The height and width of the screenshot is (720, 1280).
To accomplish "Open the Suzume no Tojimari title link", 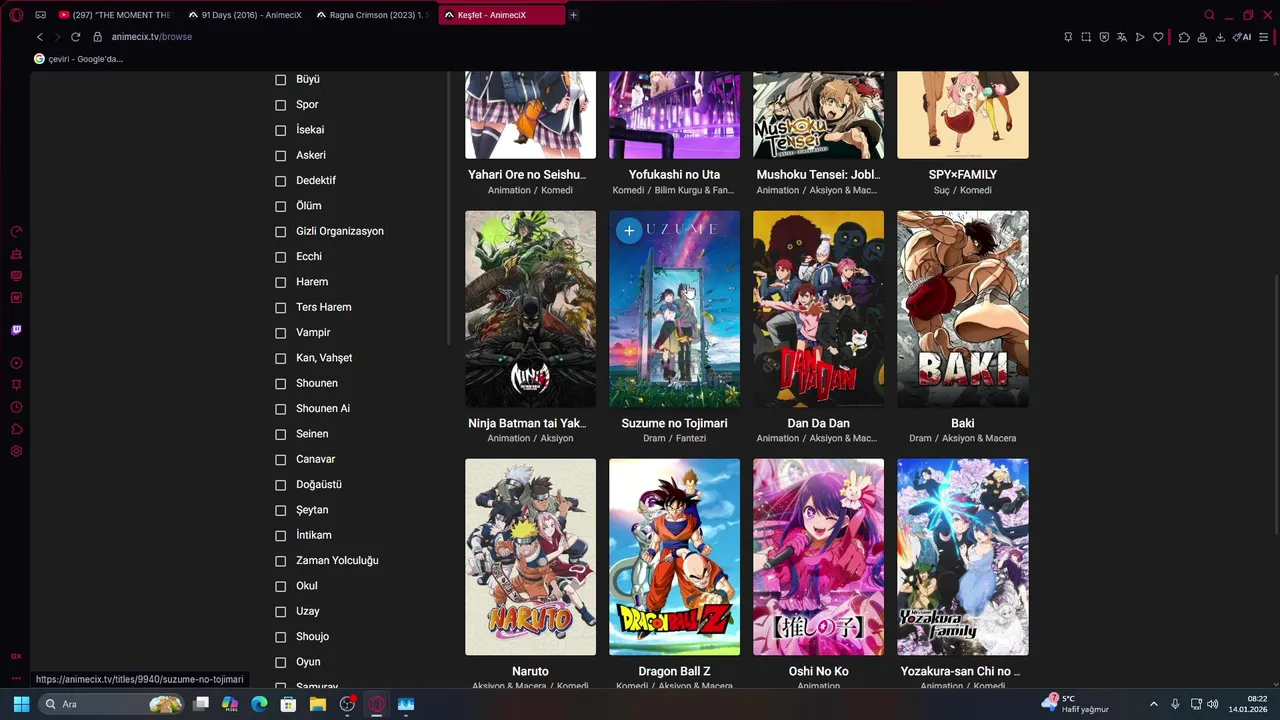I will pyautogui.click(x=674, y=423).
